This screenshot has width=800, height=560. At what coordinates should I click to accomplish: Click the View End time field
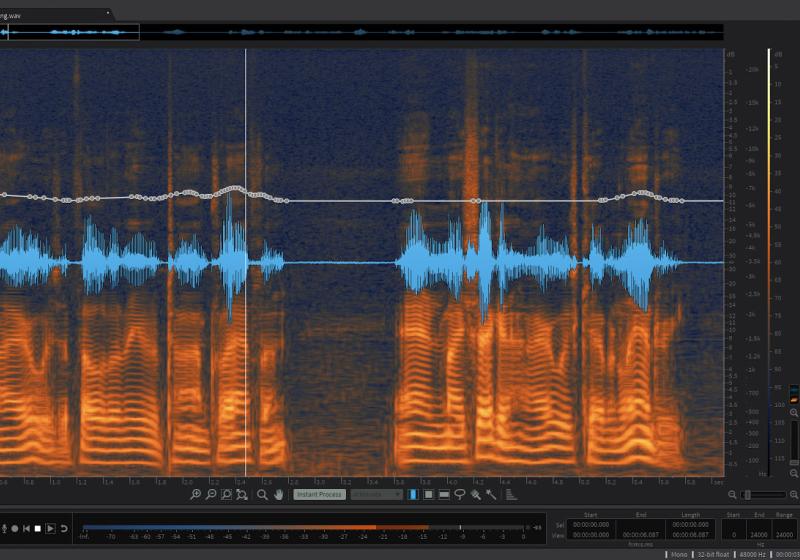(640, 535)
